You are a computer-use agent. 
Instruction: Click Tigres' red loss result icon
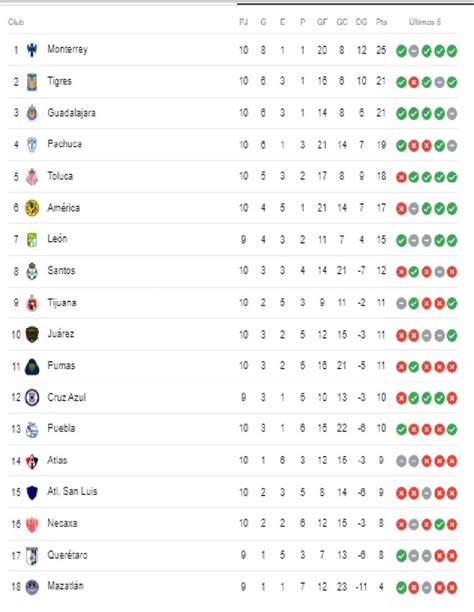413,82
